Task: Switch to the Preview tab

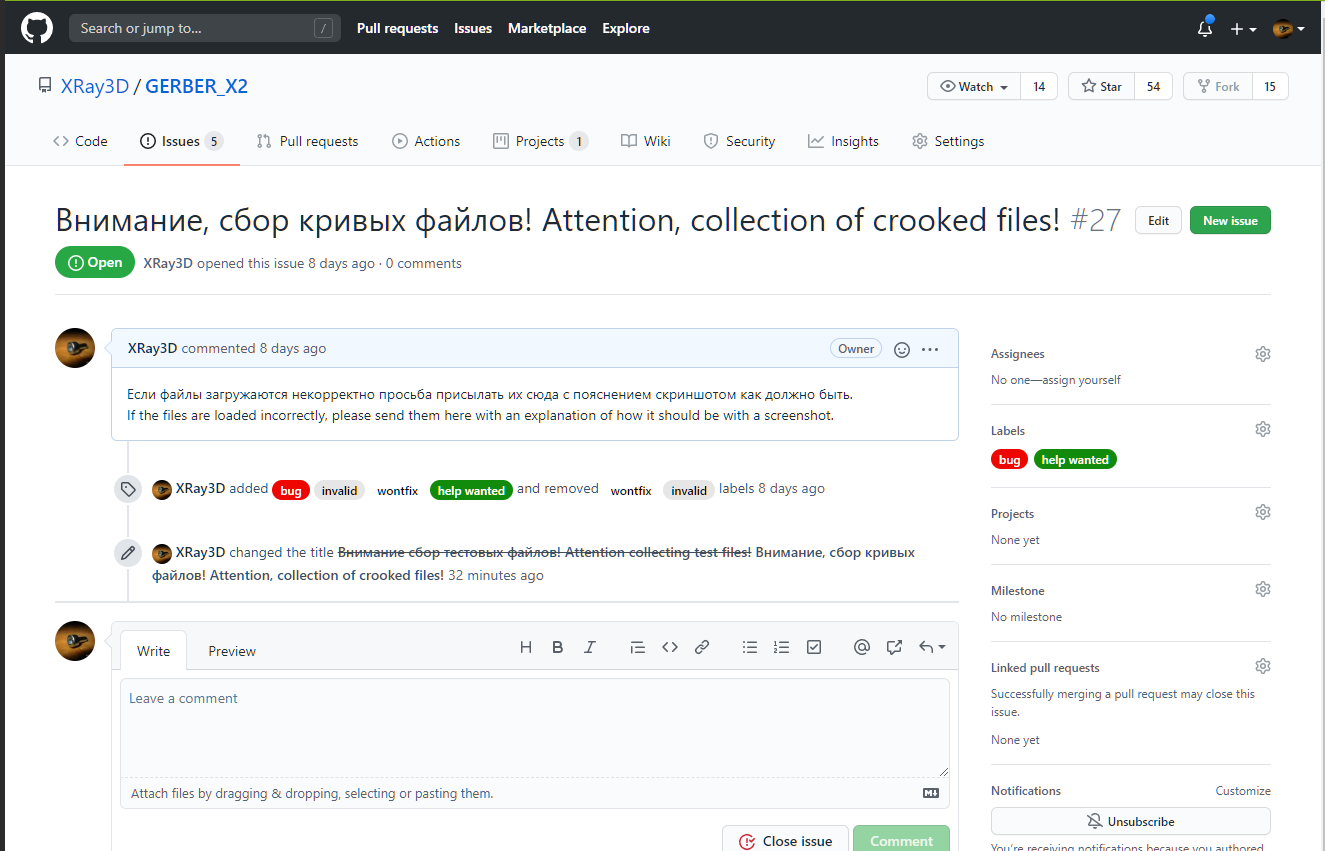Action: pyautogui.click(x=232, y=651)
